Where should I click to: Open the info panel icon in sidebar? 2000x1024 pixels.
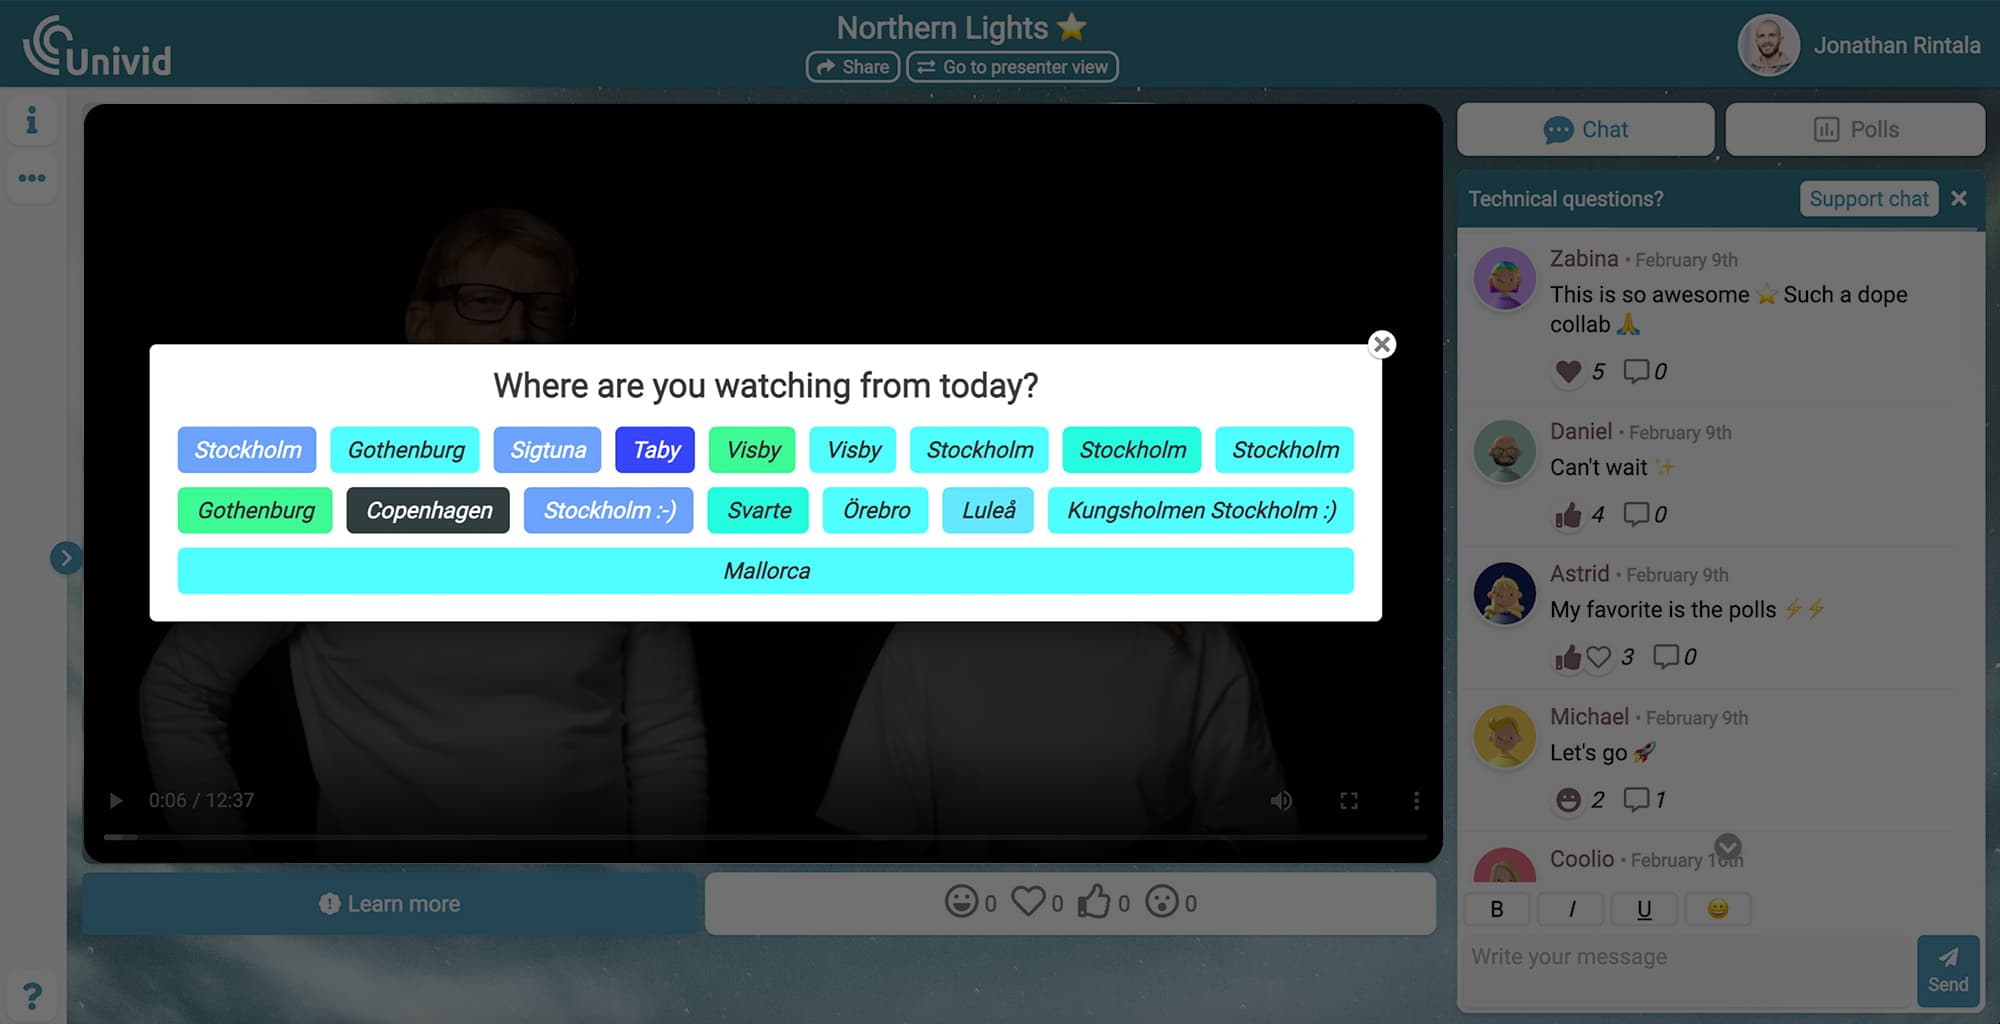coord(32,121)
